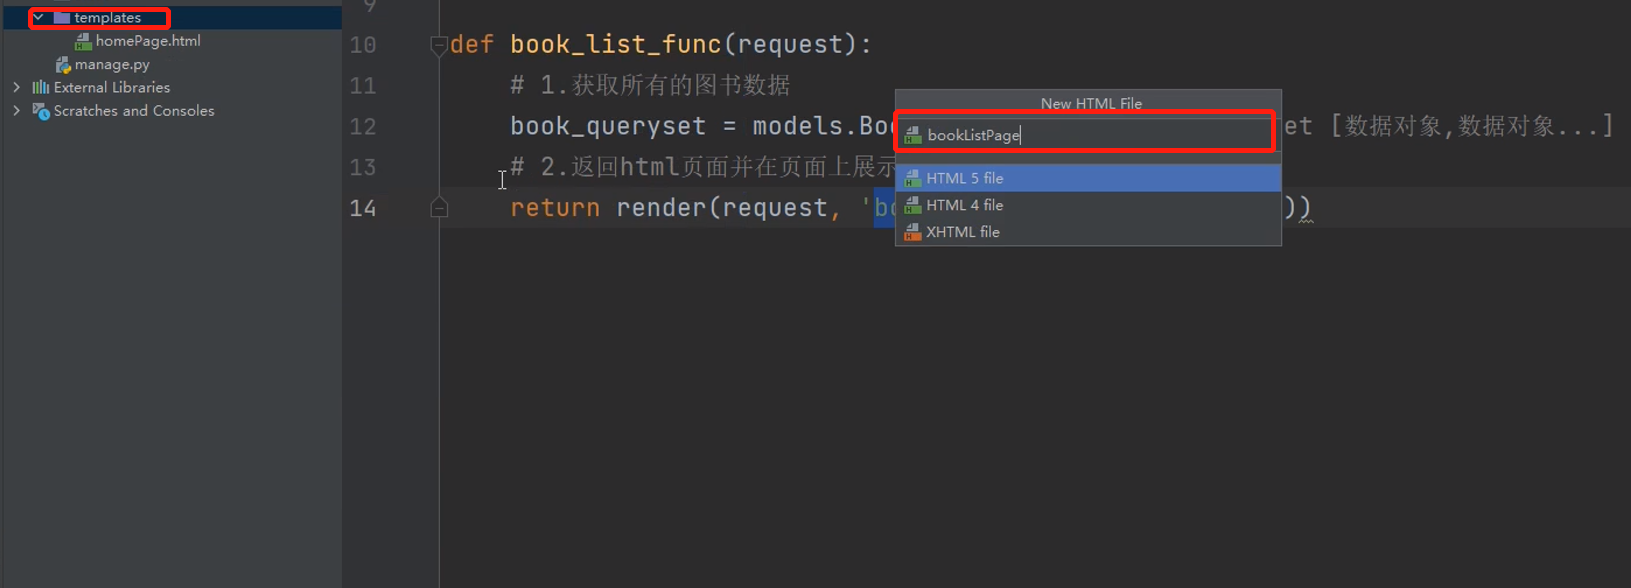Fold the book_list_func definition at line 10
This screenshot has width=1631, height=588.
click(x=438, y=45)
